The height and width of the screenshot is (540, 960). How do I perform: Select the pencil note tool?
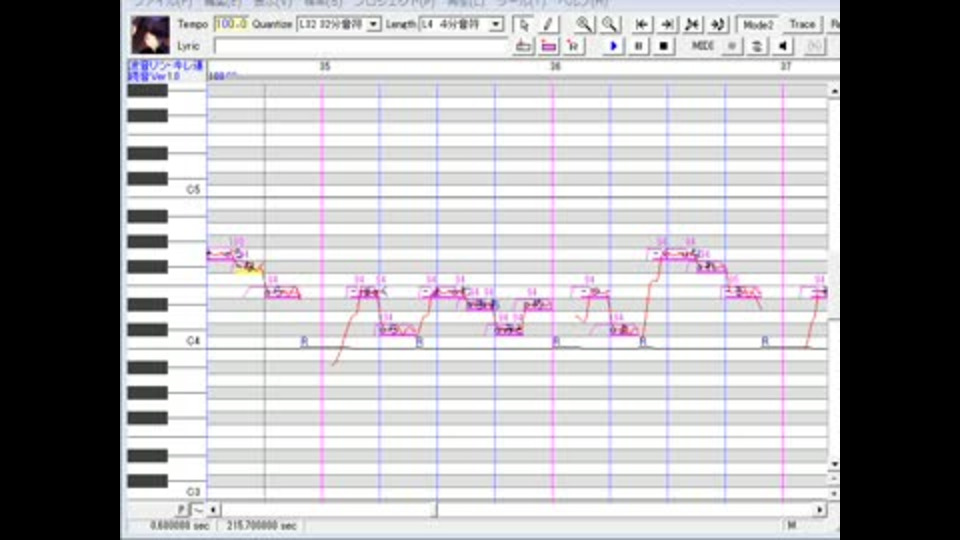[x=548, y=24]
